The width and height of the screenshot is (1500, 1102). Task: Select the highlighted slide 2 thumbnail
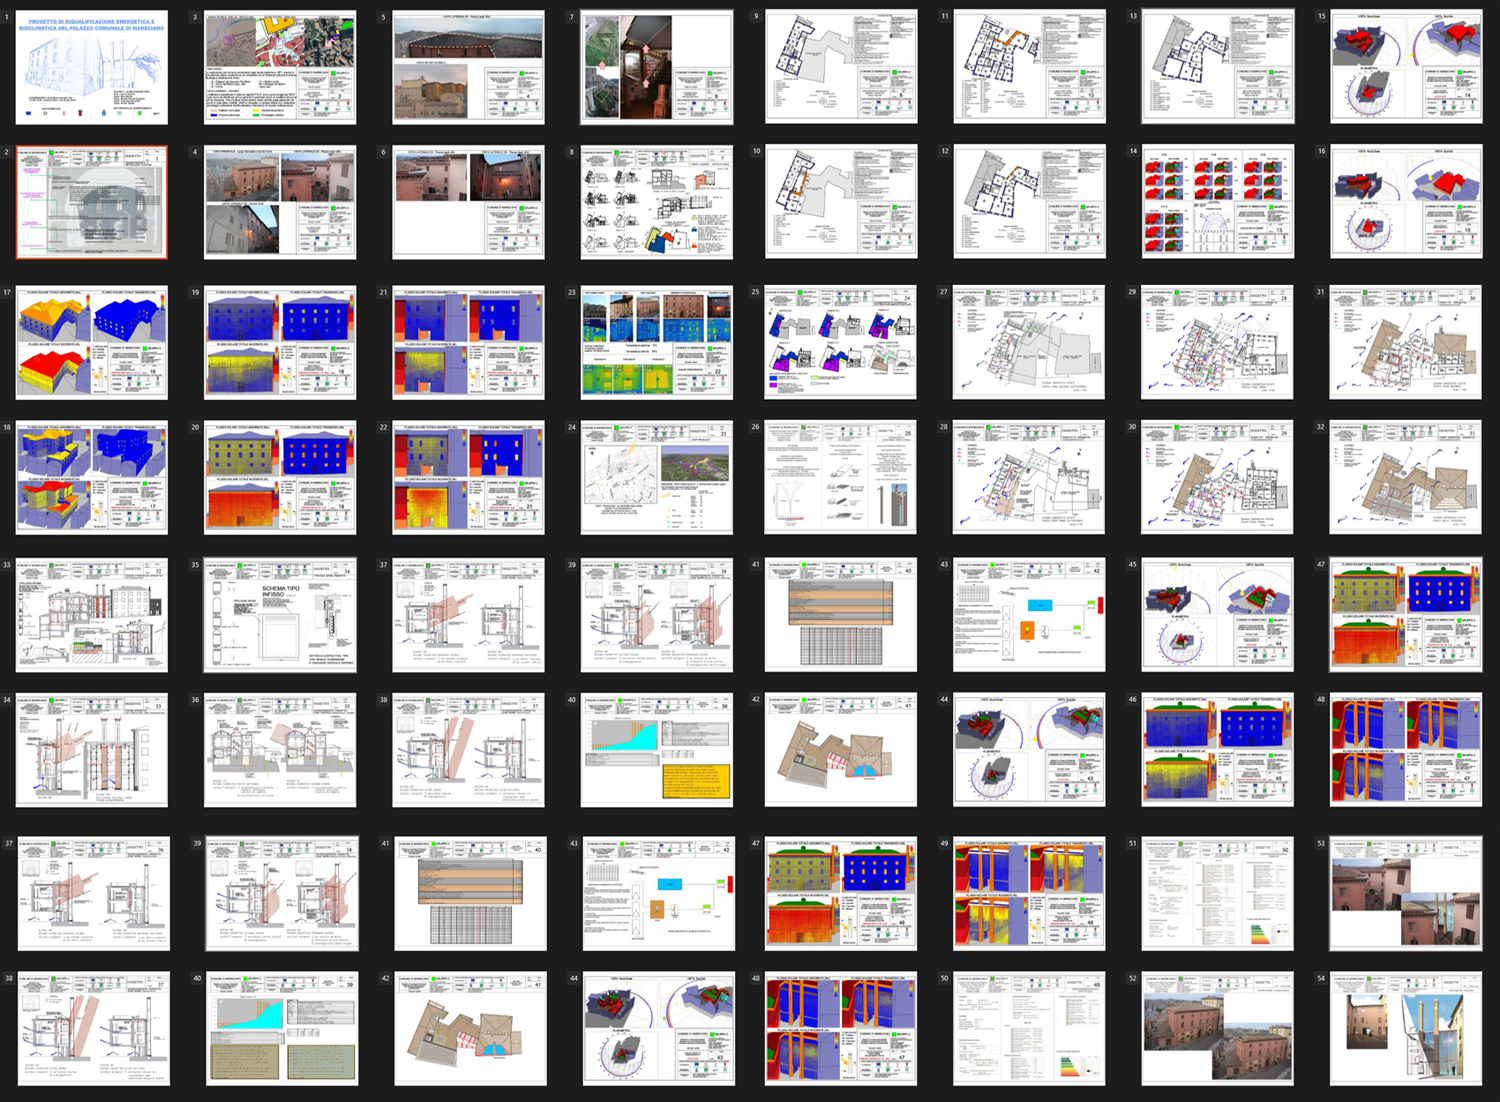(92, 202)
